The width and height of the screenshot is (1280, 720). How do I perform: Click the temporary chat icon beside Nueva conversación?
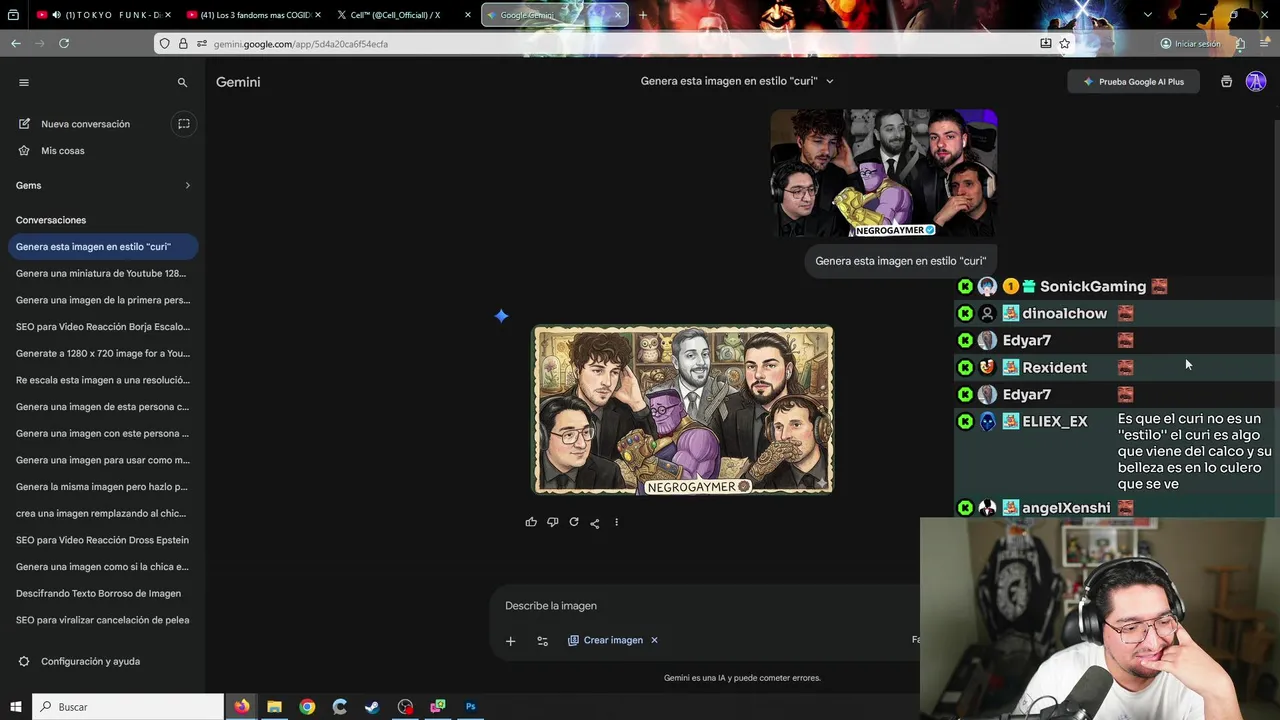(x=184, y=124)
